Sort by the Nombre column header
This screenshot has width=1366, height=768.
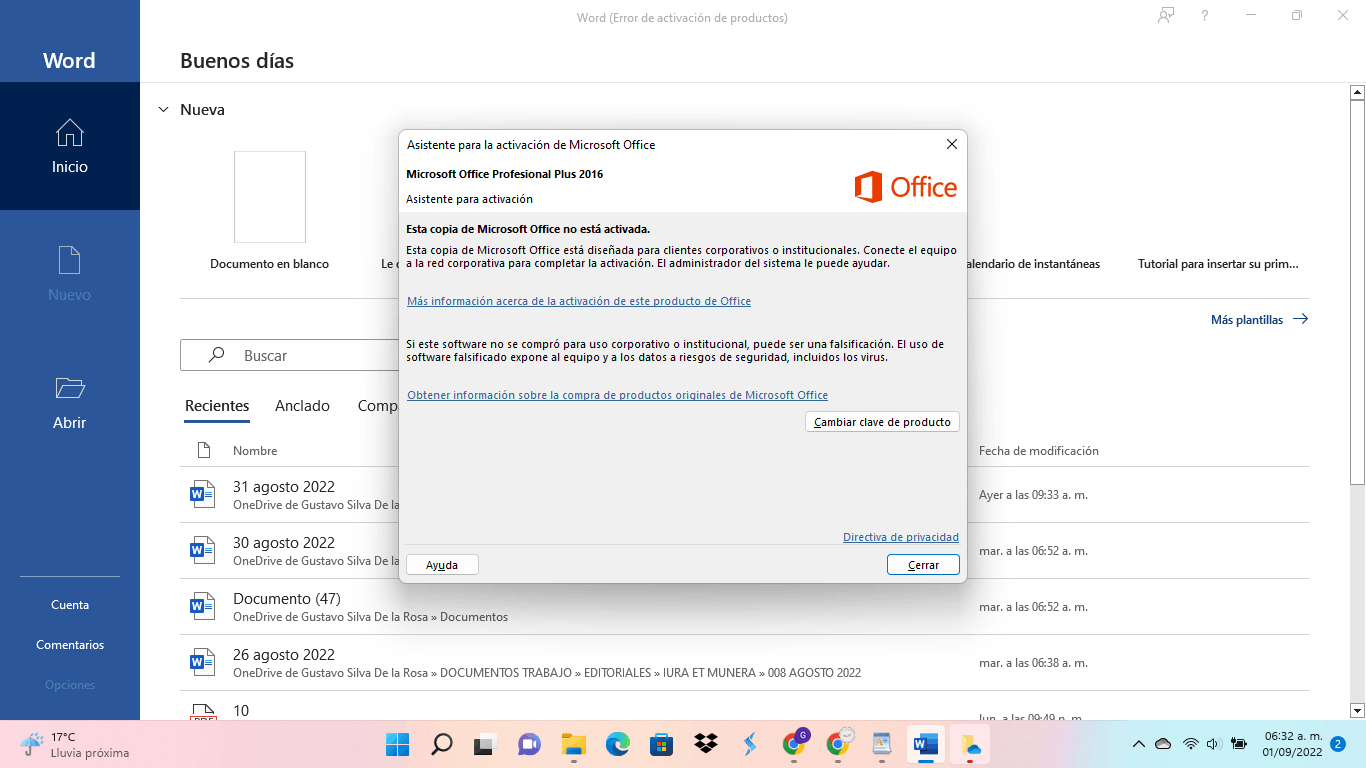[255, 451]
